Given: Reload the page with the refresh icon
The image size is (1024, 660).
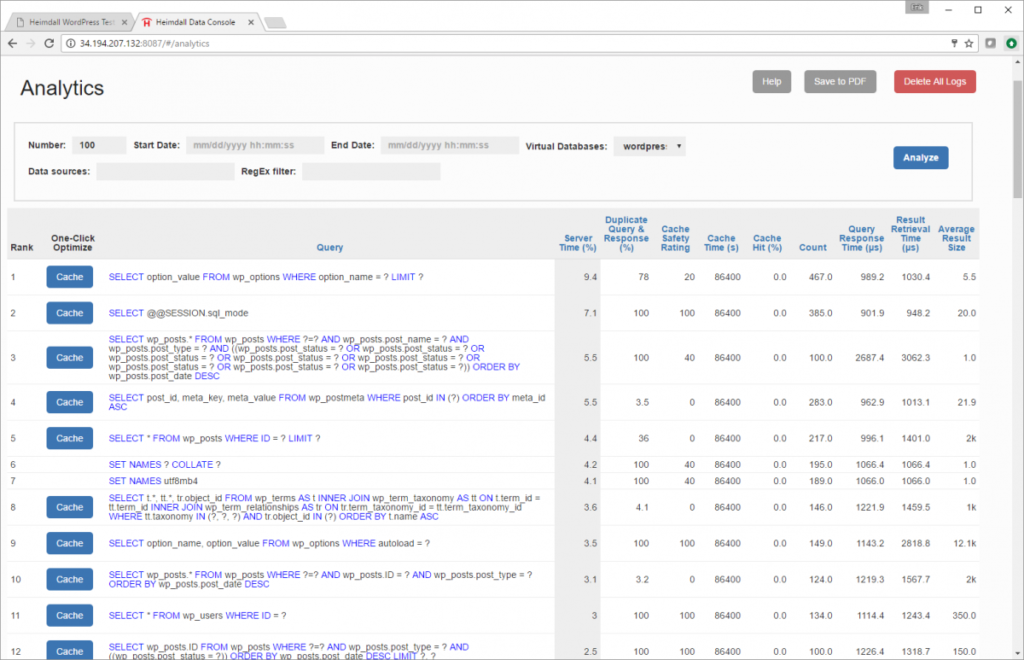Looking at the screenshot, I should click(x=49, y=43).
